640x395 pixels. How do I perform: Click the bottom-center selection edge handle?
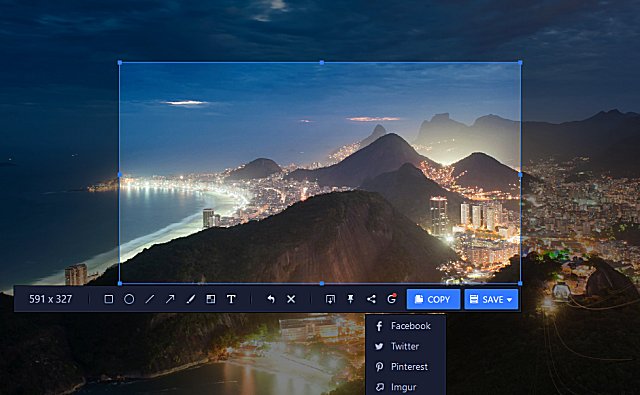click(x=322, y=283)
